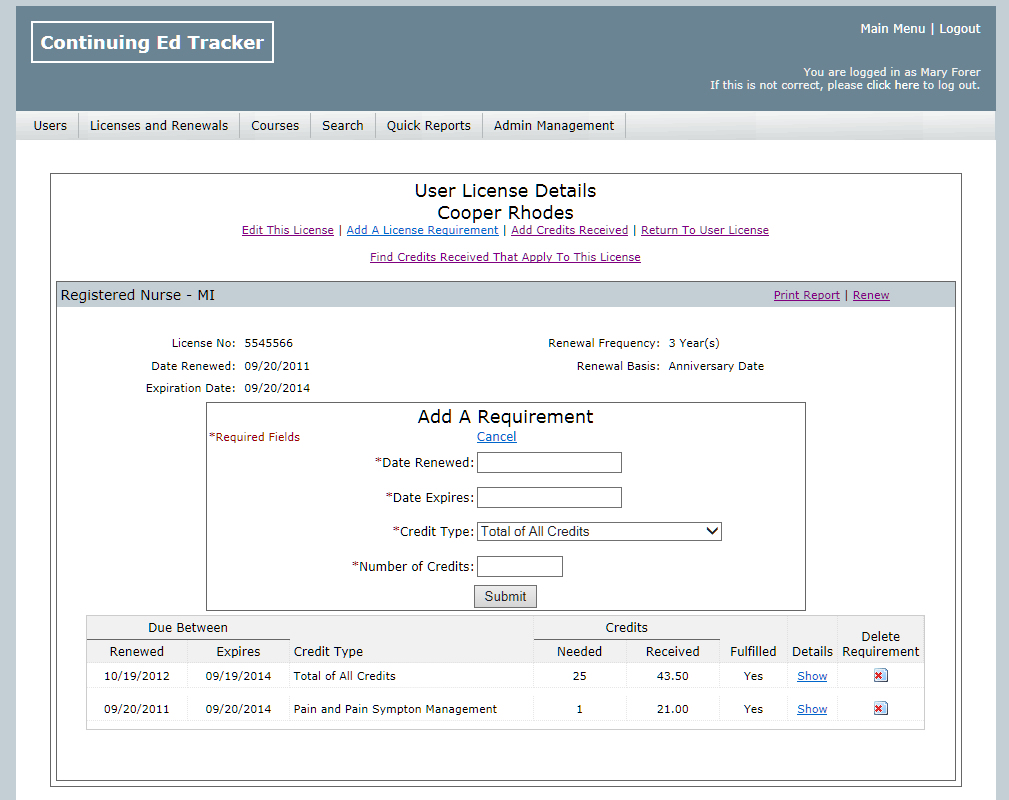The width and height of the screenshot is (1009, 800).
Task: Click the Date Renewed input field
Action: point(549,462)
